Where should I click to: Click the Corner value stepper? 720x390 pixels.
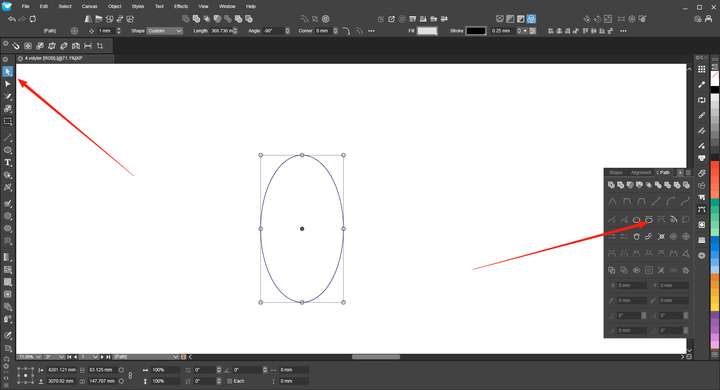[x=336, y=31]
